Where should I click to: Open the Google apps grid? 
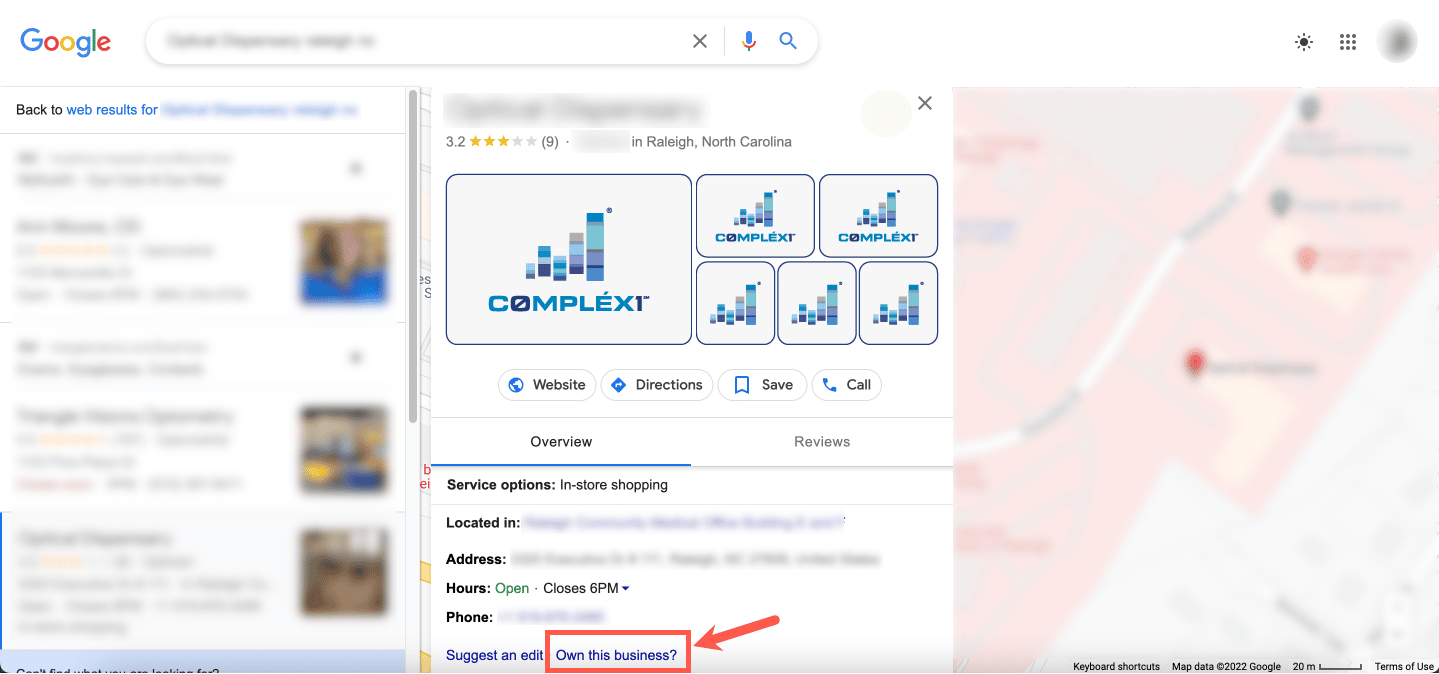coord(1347,41)
